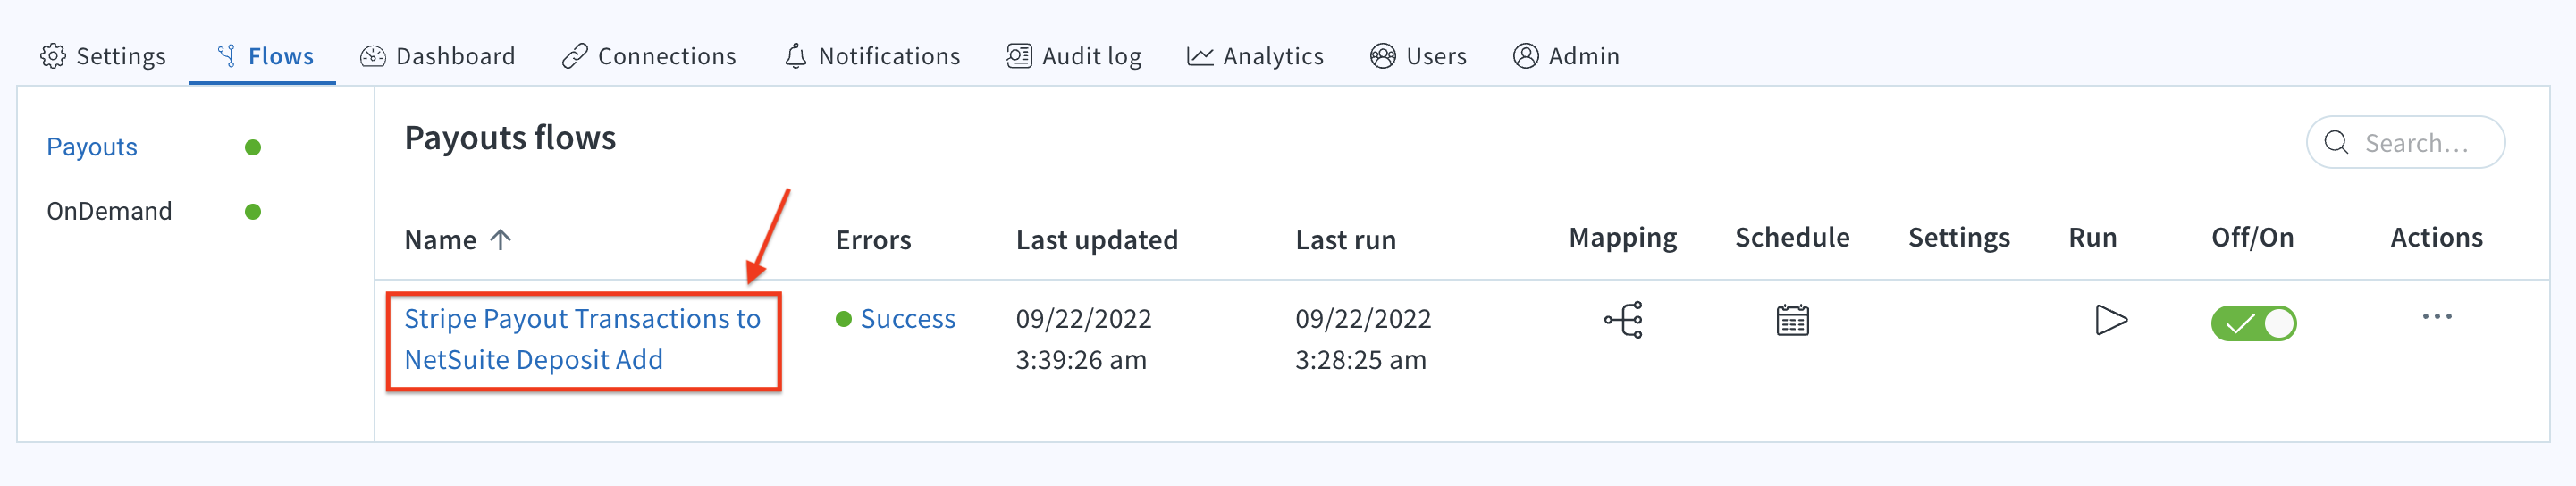Sort flows by Name column
The width and height of the screenshot is (2576, 486).
[458, 240]
